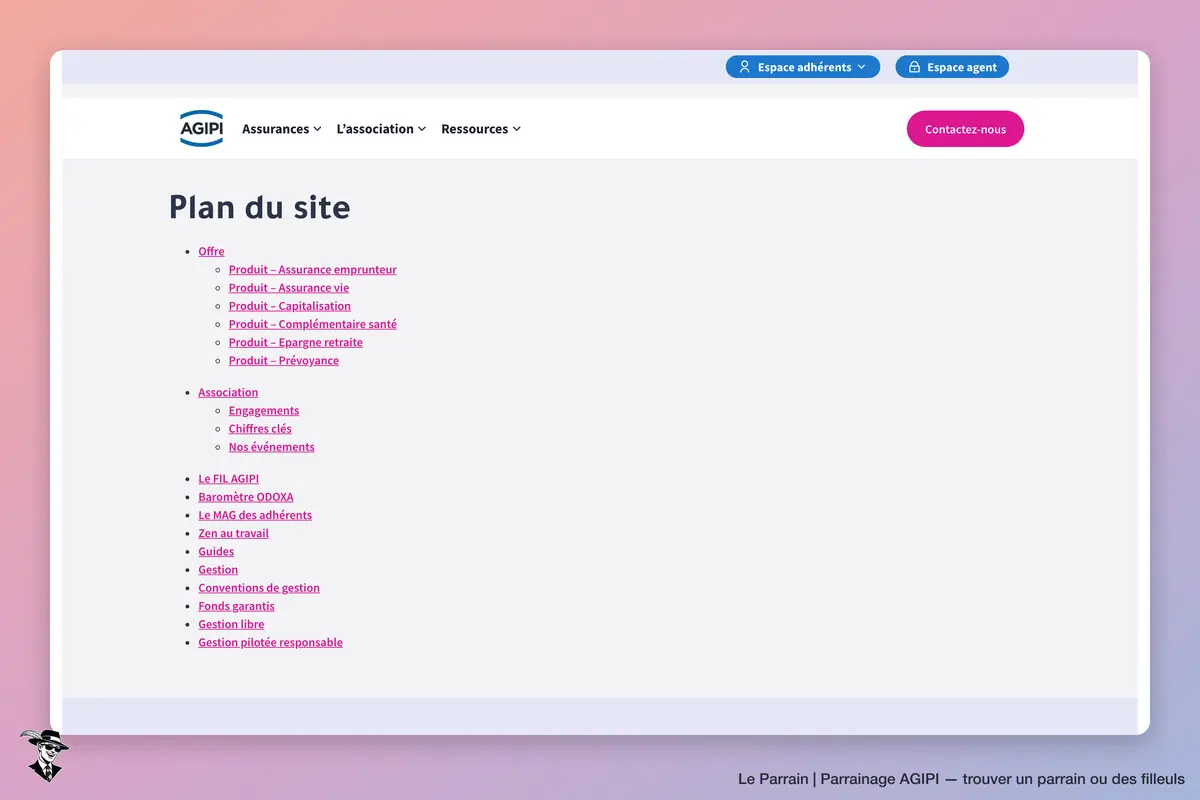Open the Chiffres clés link
The image size is (1200, 800).
point(260,429)
